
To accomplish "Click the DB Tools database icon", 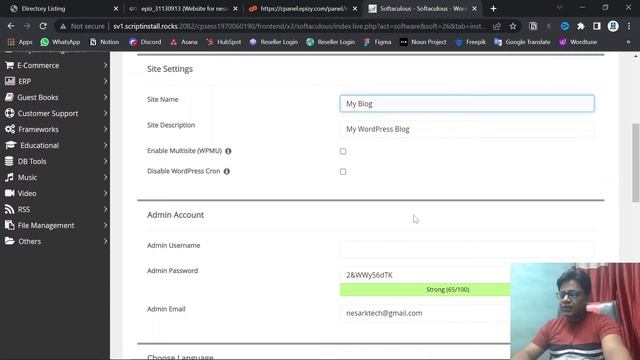I will click(x=9, y=161).
